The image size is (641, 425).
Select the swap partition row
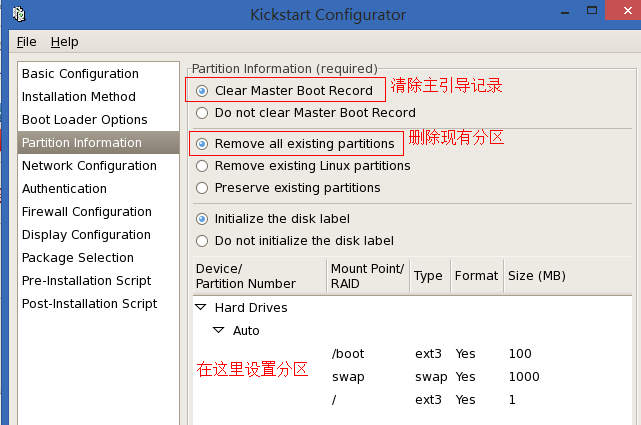(348, 377)
